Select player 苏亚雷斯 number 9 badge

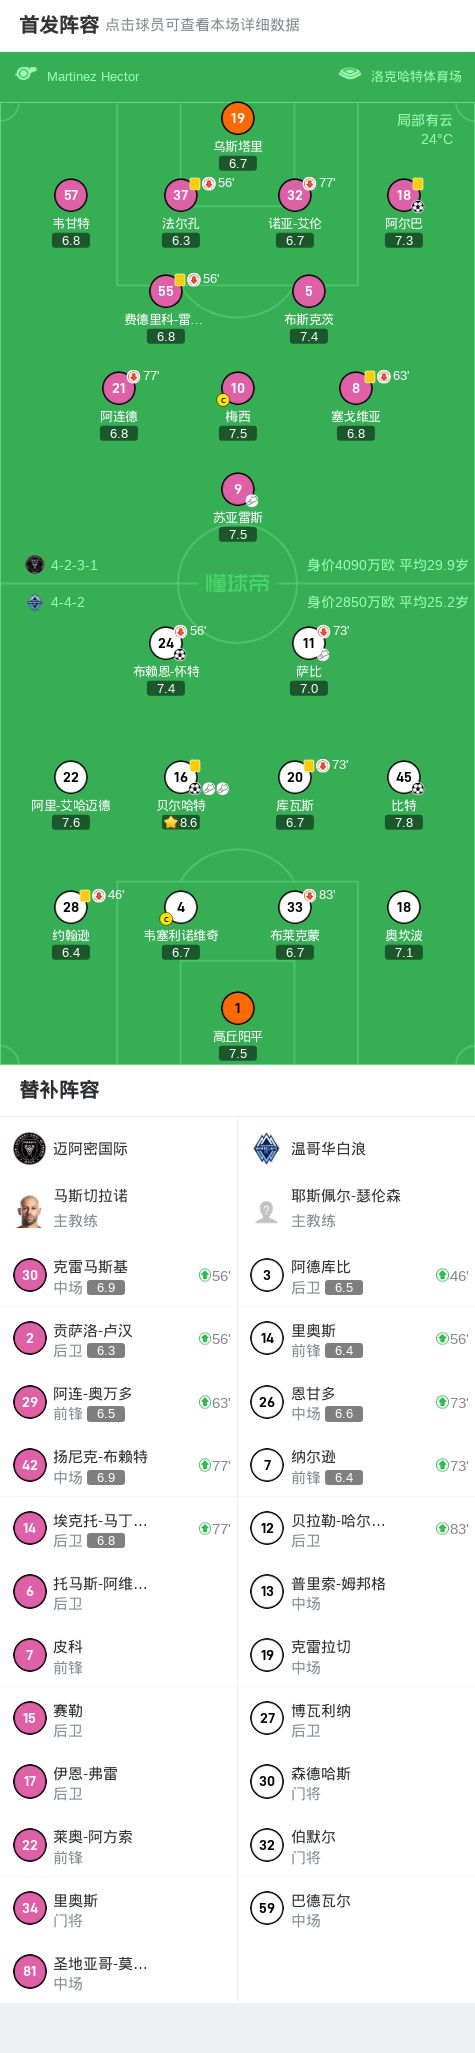click(x=238, y=489)
